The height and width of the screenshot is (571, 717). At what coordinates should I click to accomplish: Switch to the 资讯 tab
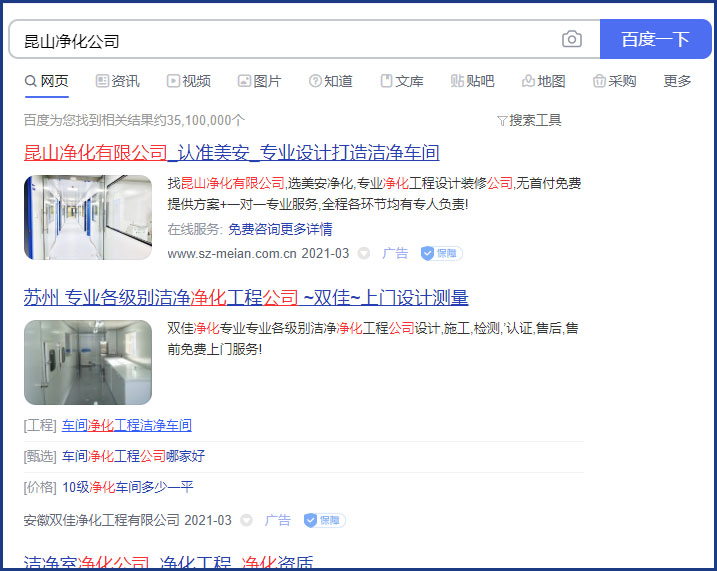[x=118, y=81]
